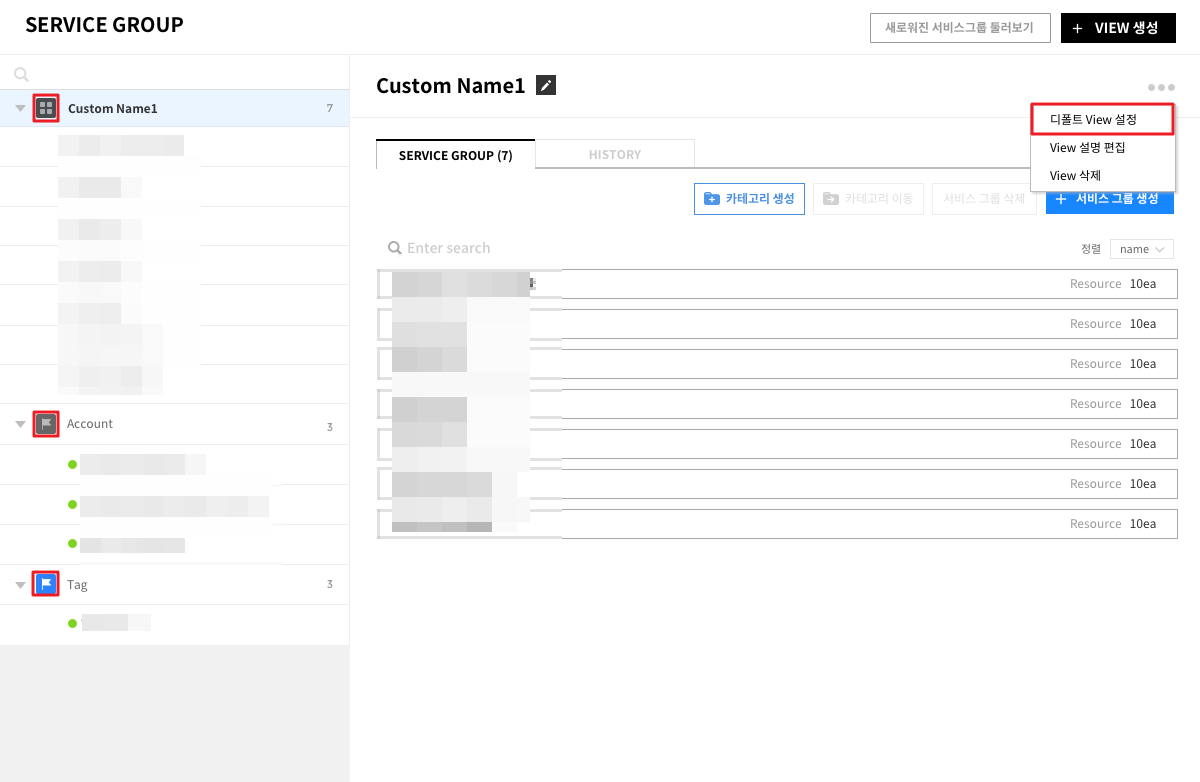Click the pencil edit icon beside Custom Name1

[545, 86]
